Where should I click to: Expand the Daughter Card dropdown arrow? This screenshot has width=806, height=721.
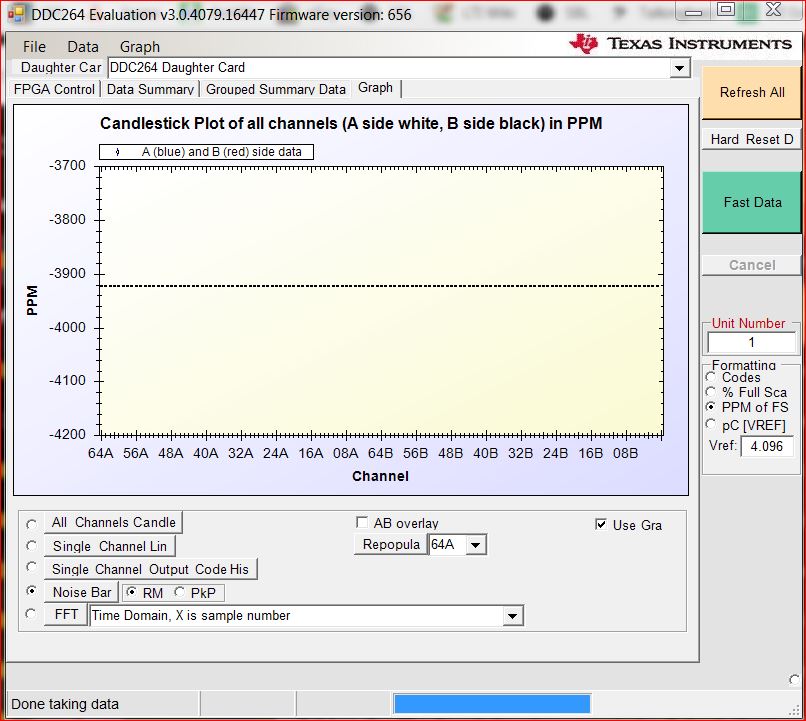tap(679, 68)
